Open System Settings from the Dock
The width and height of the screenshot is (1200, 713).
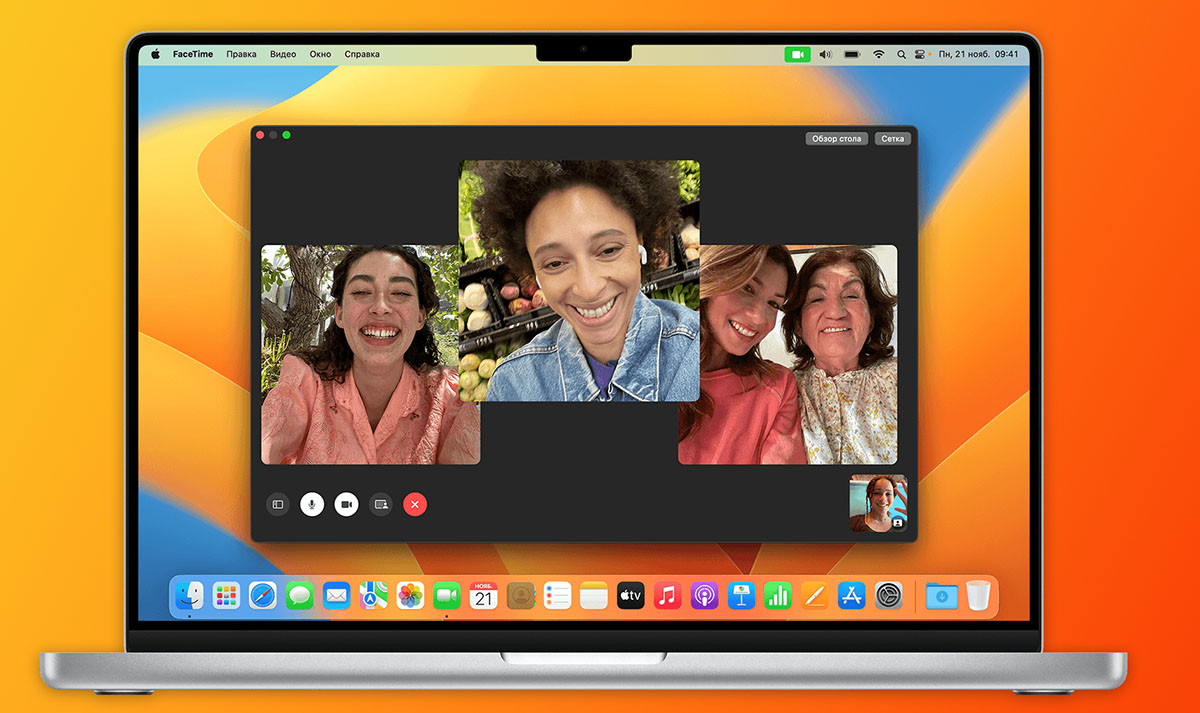[x=889, y=596]
